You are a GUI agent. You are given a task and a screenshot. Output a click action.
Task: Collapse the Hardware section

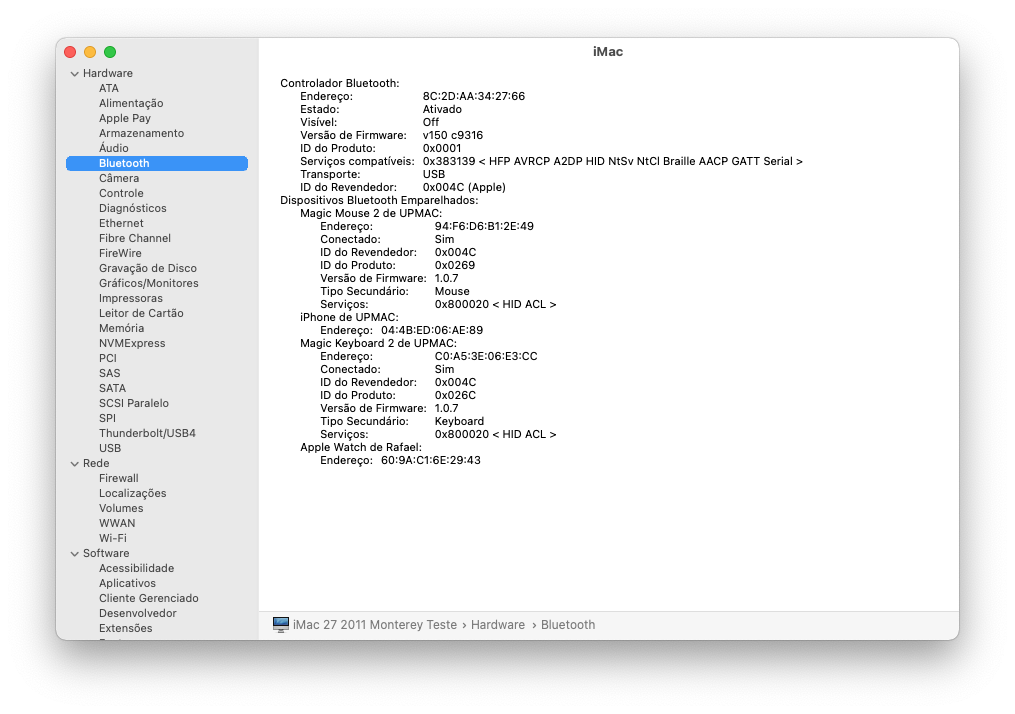tap(74, 74)
